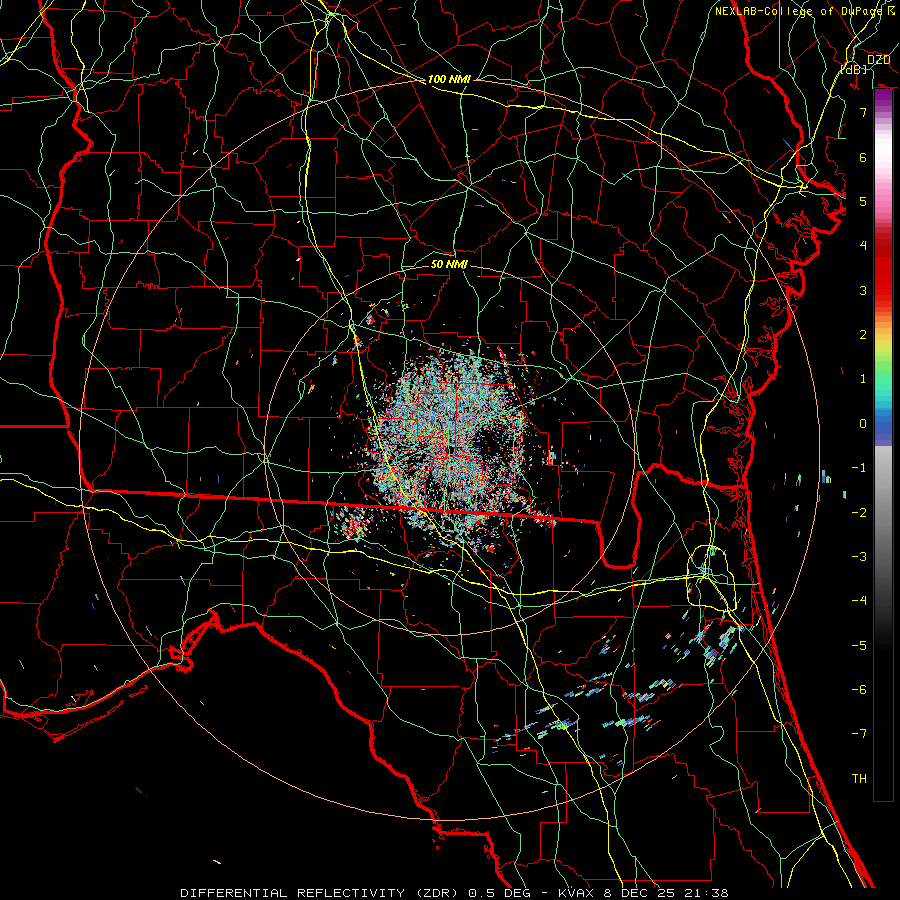The height and width of the screenshot is (900, 900).
Task: Click the -7 value on the scale
Action: [859, 734]
